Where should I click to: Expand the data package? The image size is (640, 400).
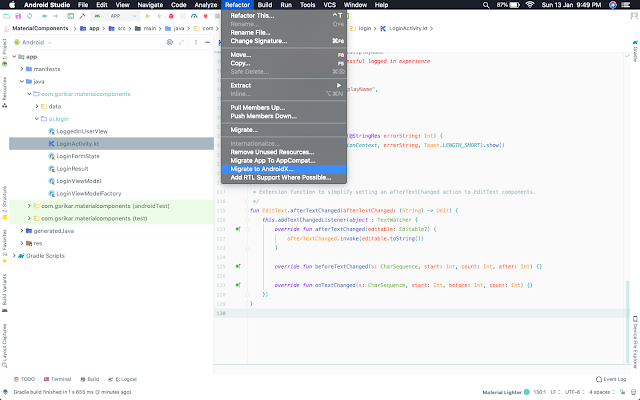pyautogui.click(x=37, y=106)
